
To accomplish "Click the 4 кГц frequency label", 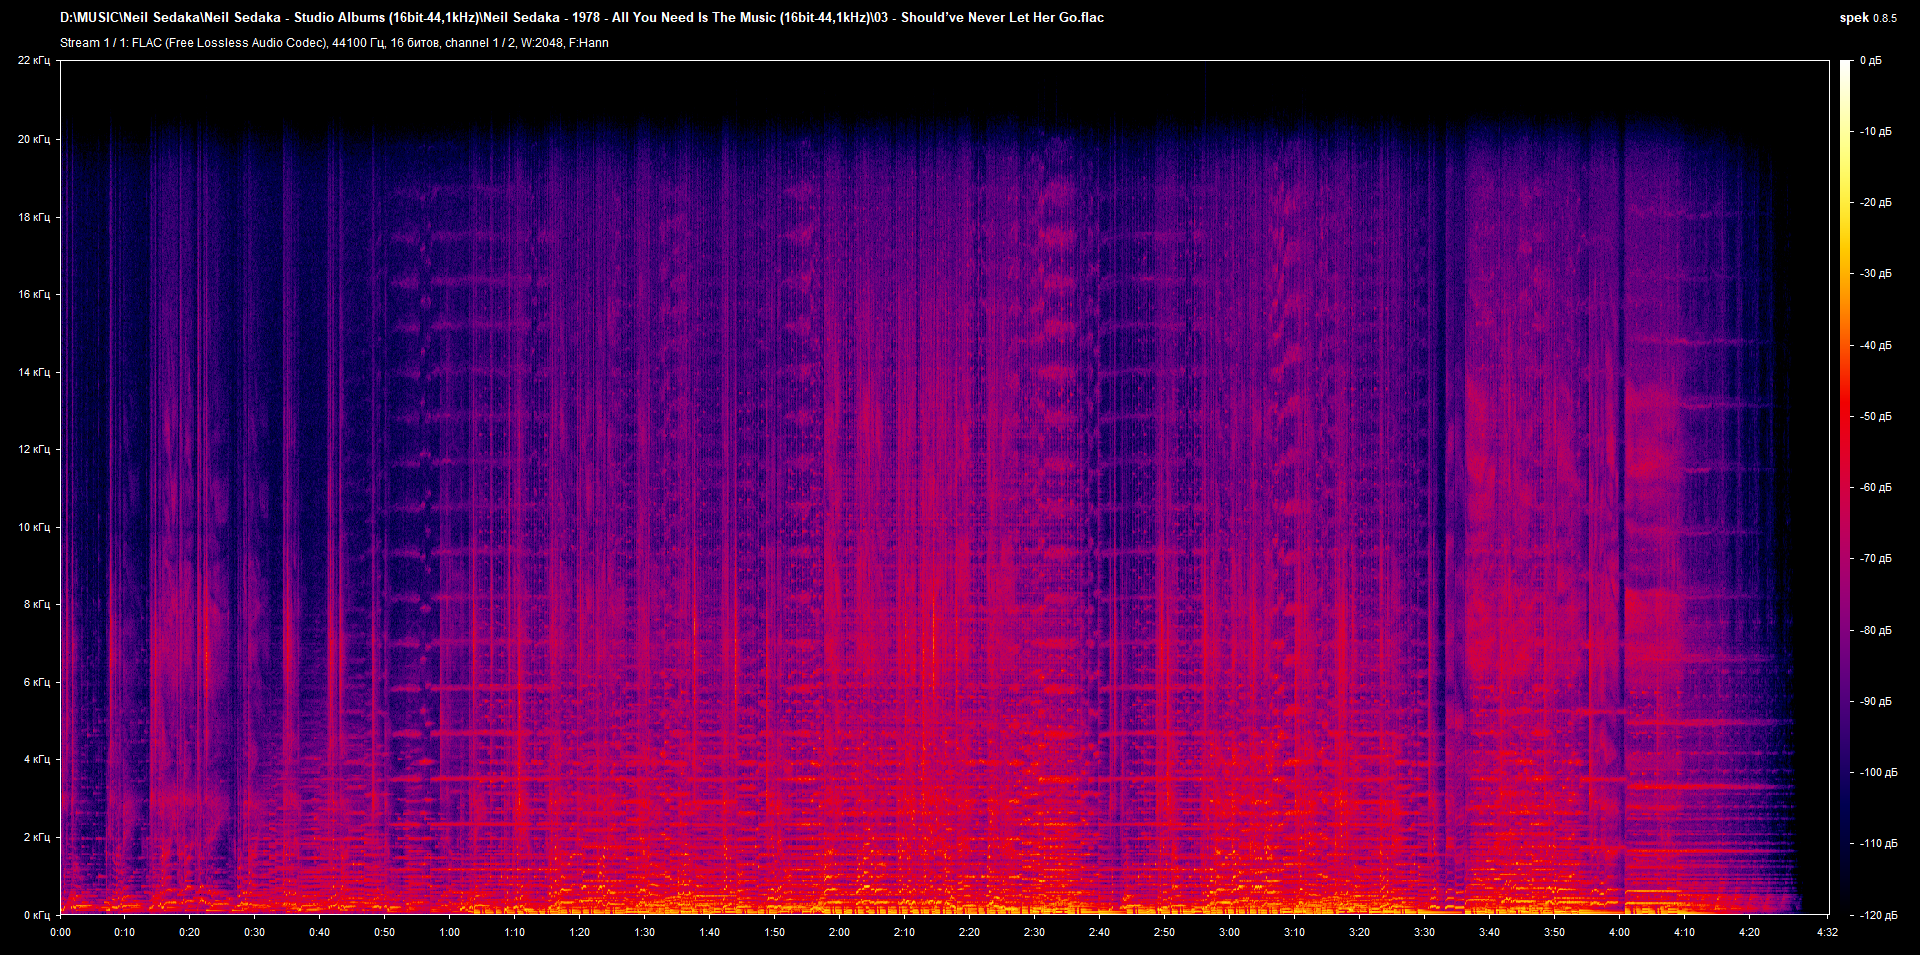I will tap(36, 759).
